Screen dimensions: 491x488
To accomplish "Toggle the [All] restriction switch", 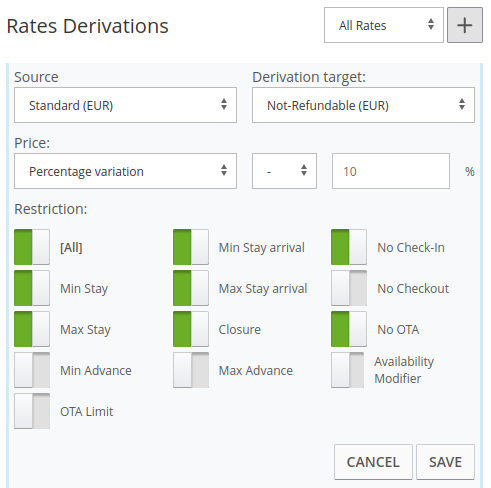I will pyautogui.click(x=32, y=247).
